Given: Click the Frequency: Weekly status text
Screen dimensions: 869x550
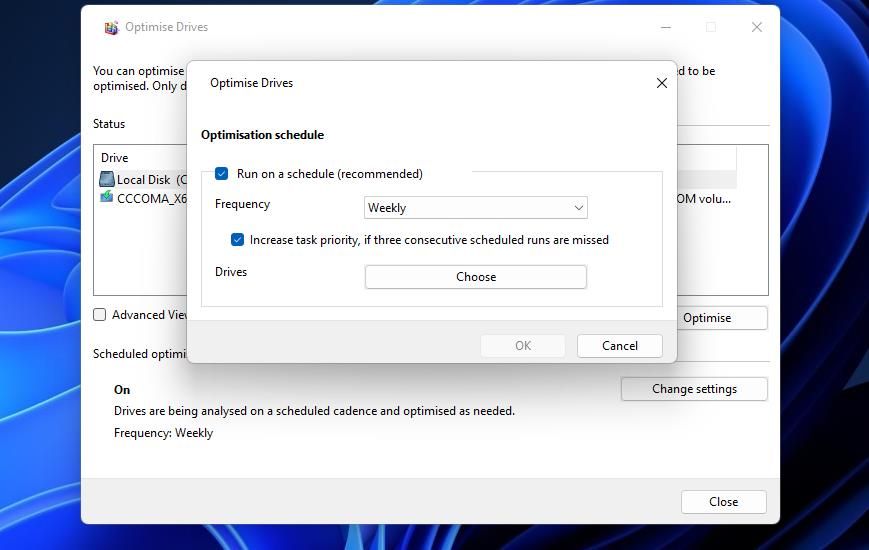Looking at the screenshot, I should click(x=163, y=433).
